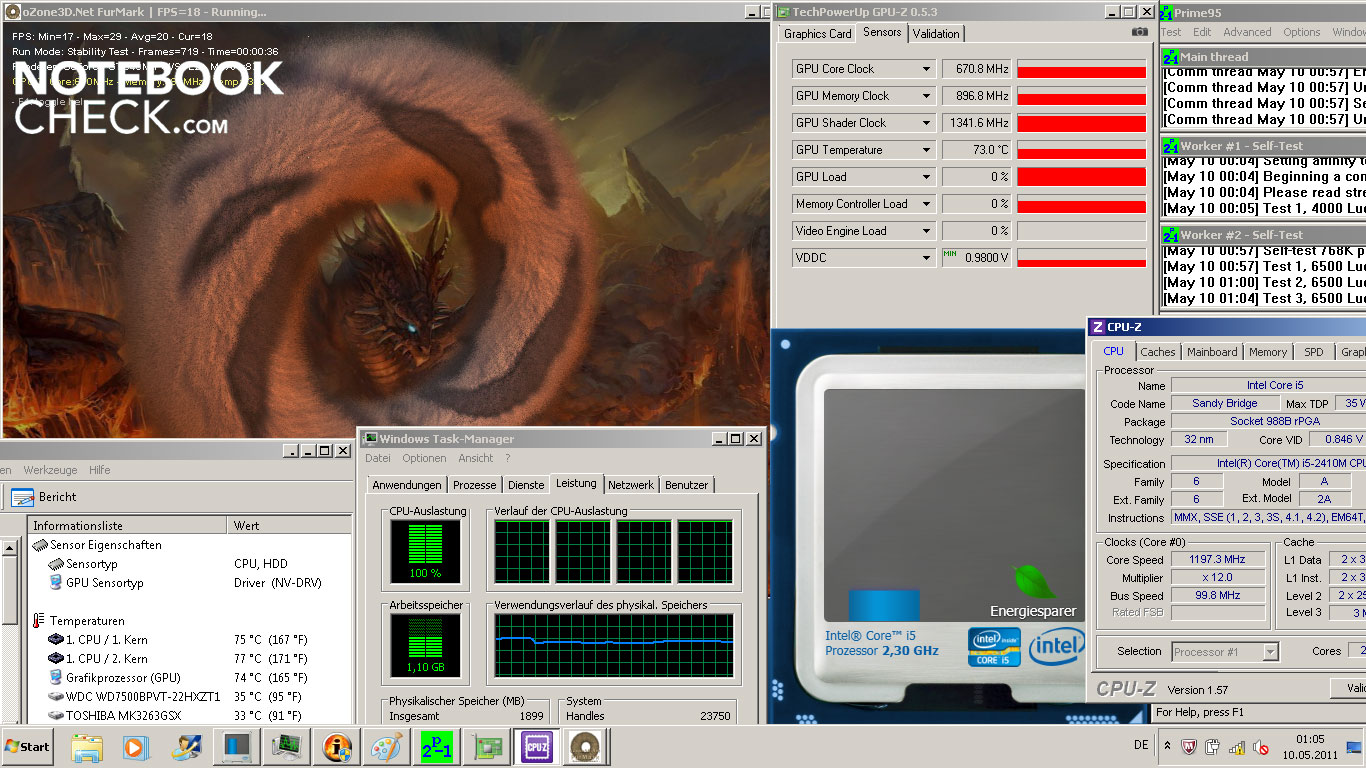This screenshot has height=768, width=1366.
Task: Open VDDC sensor dropdown
Action: point(927,258)
